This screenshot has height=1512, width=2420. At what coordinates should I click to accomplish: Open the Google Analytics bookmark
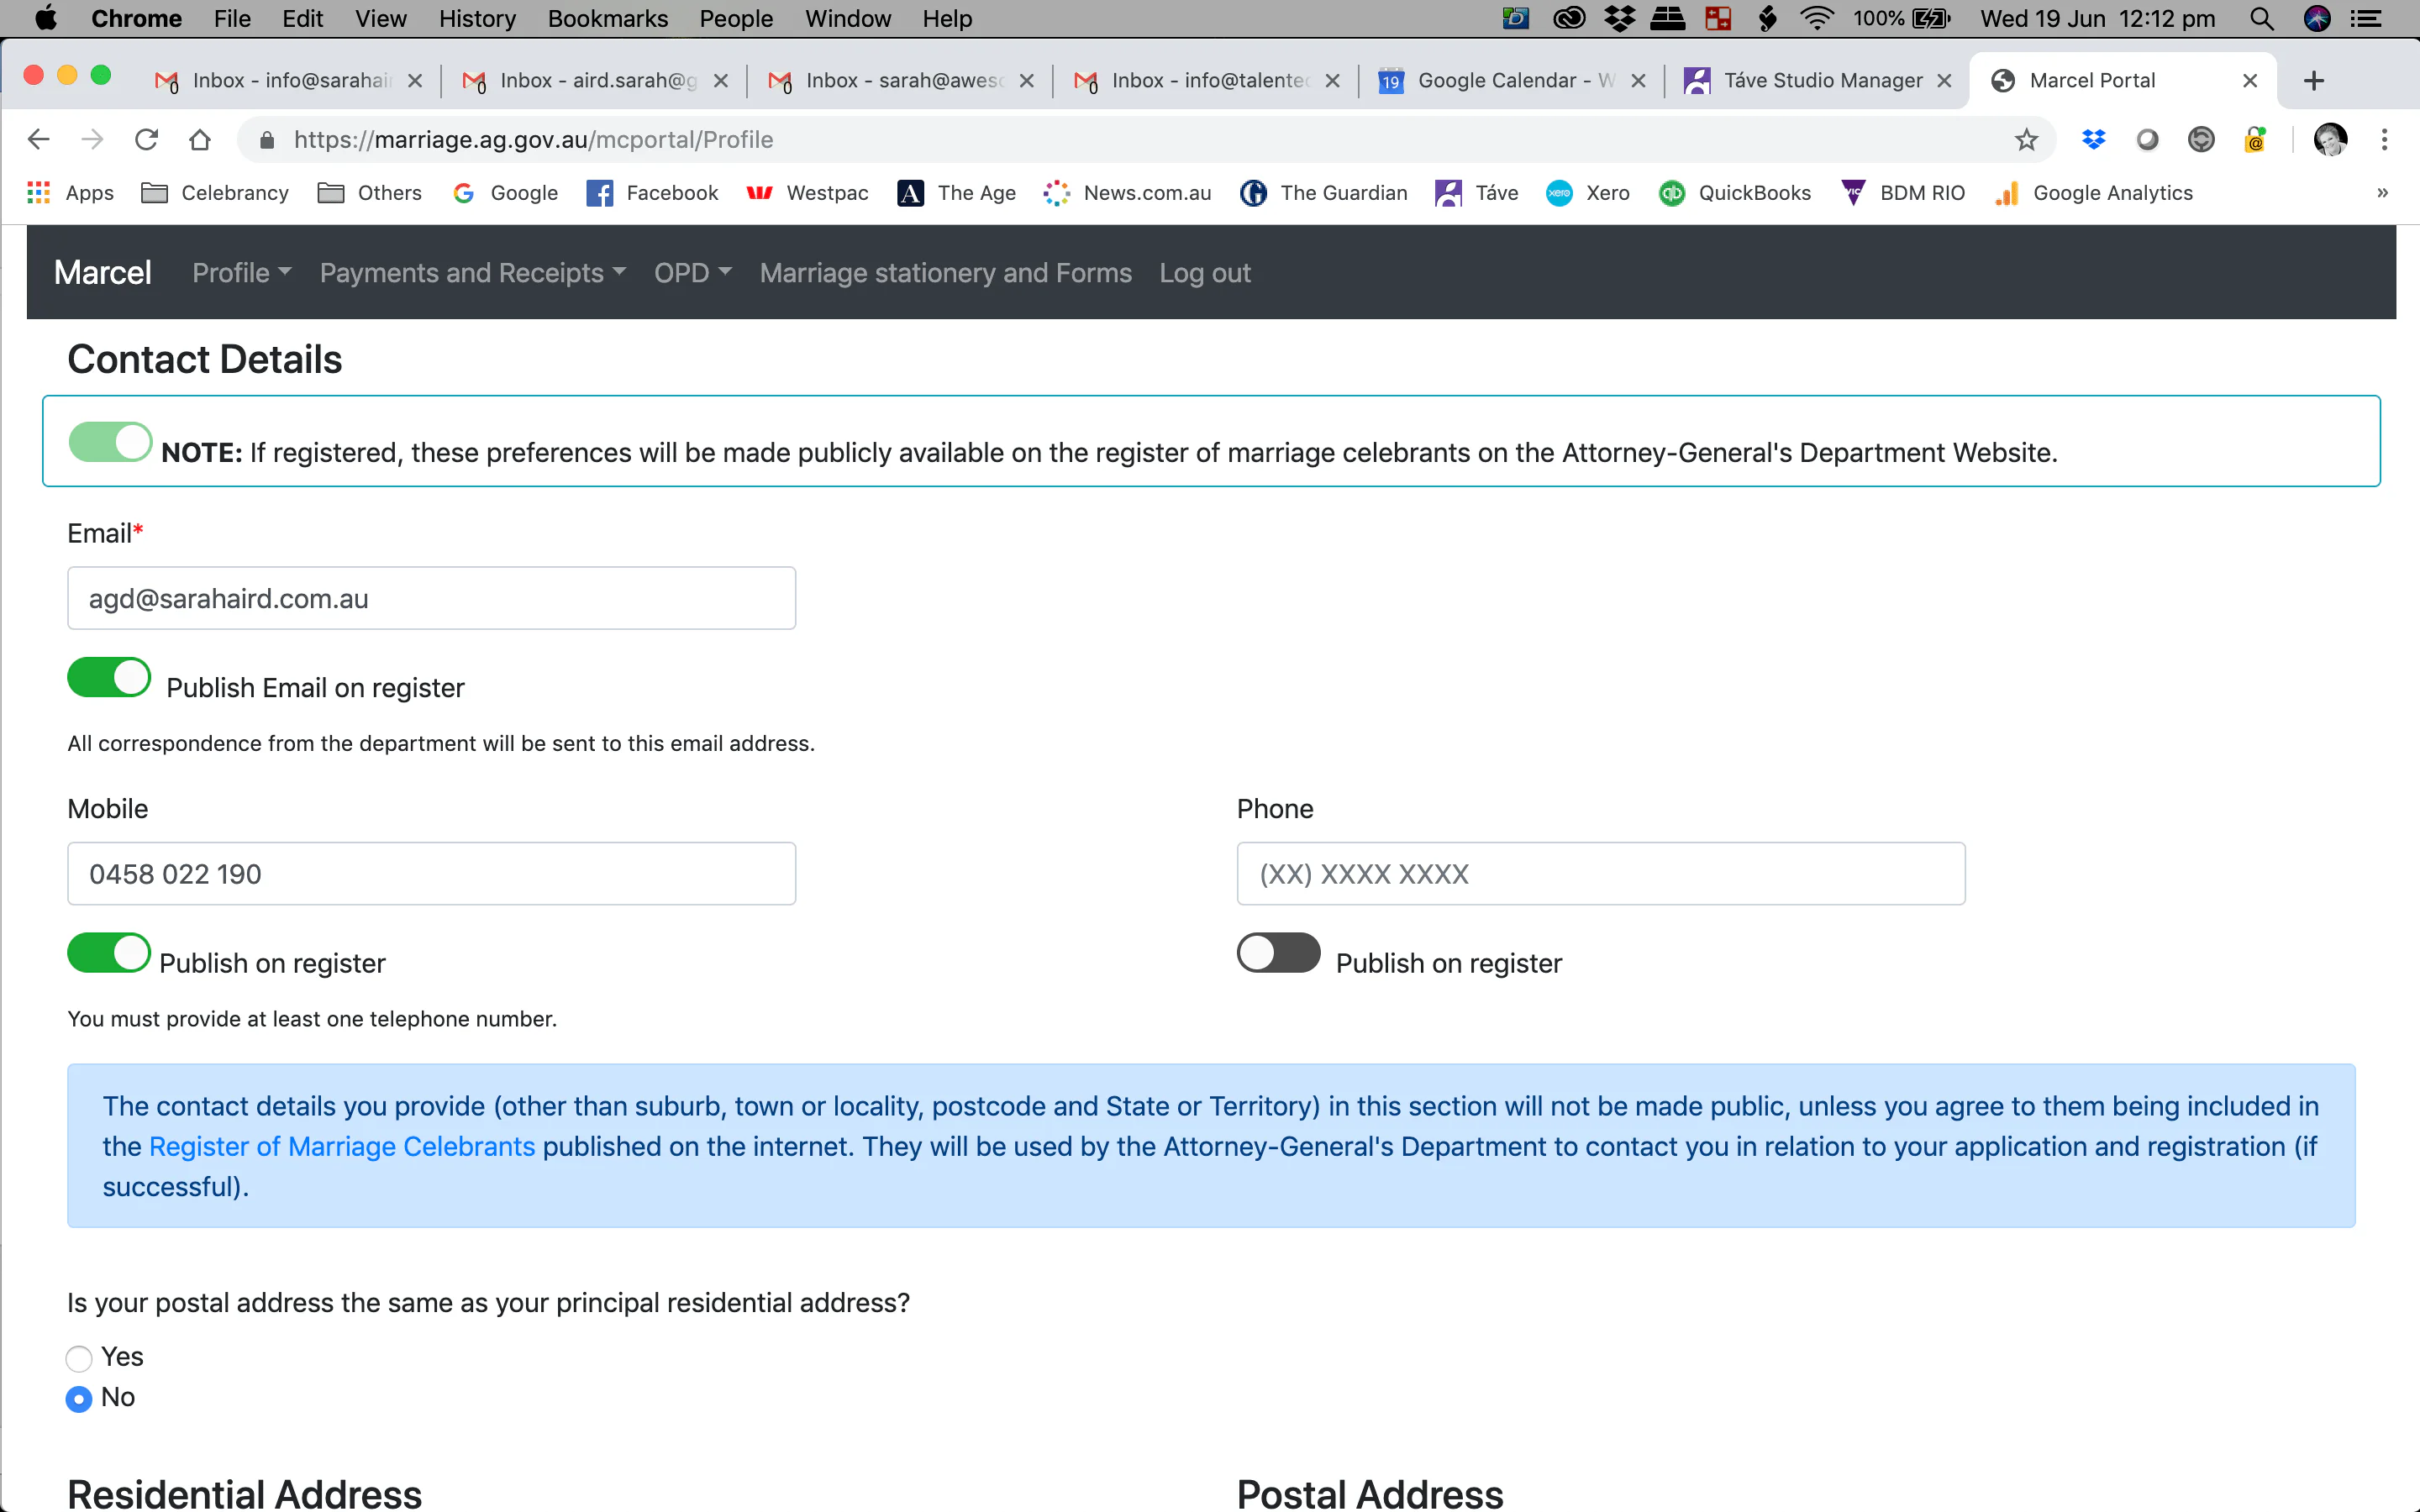2093,193
